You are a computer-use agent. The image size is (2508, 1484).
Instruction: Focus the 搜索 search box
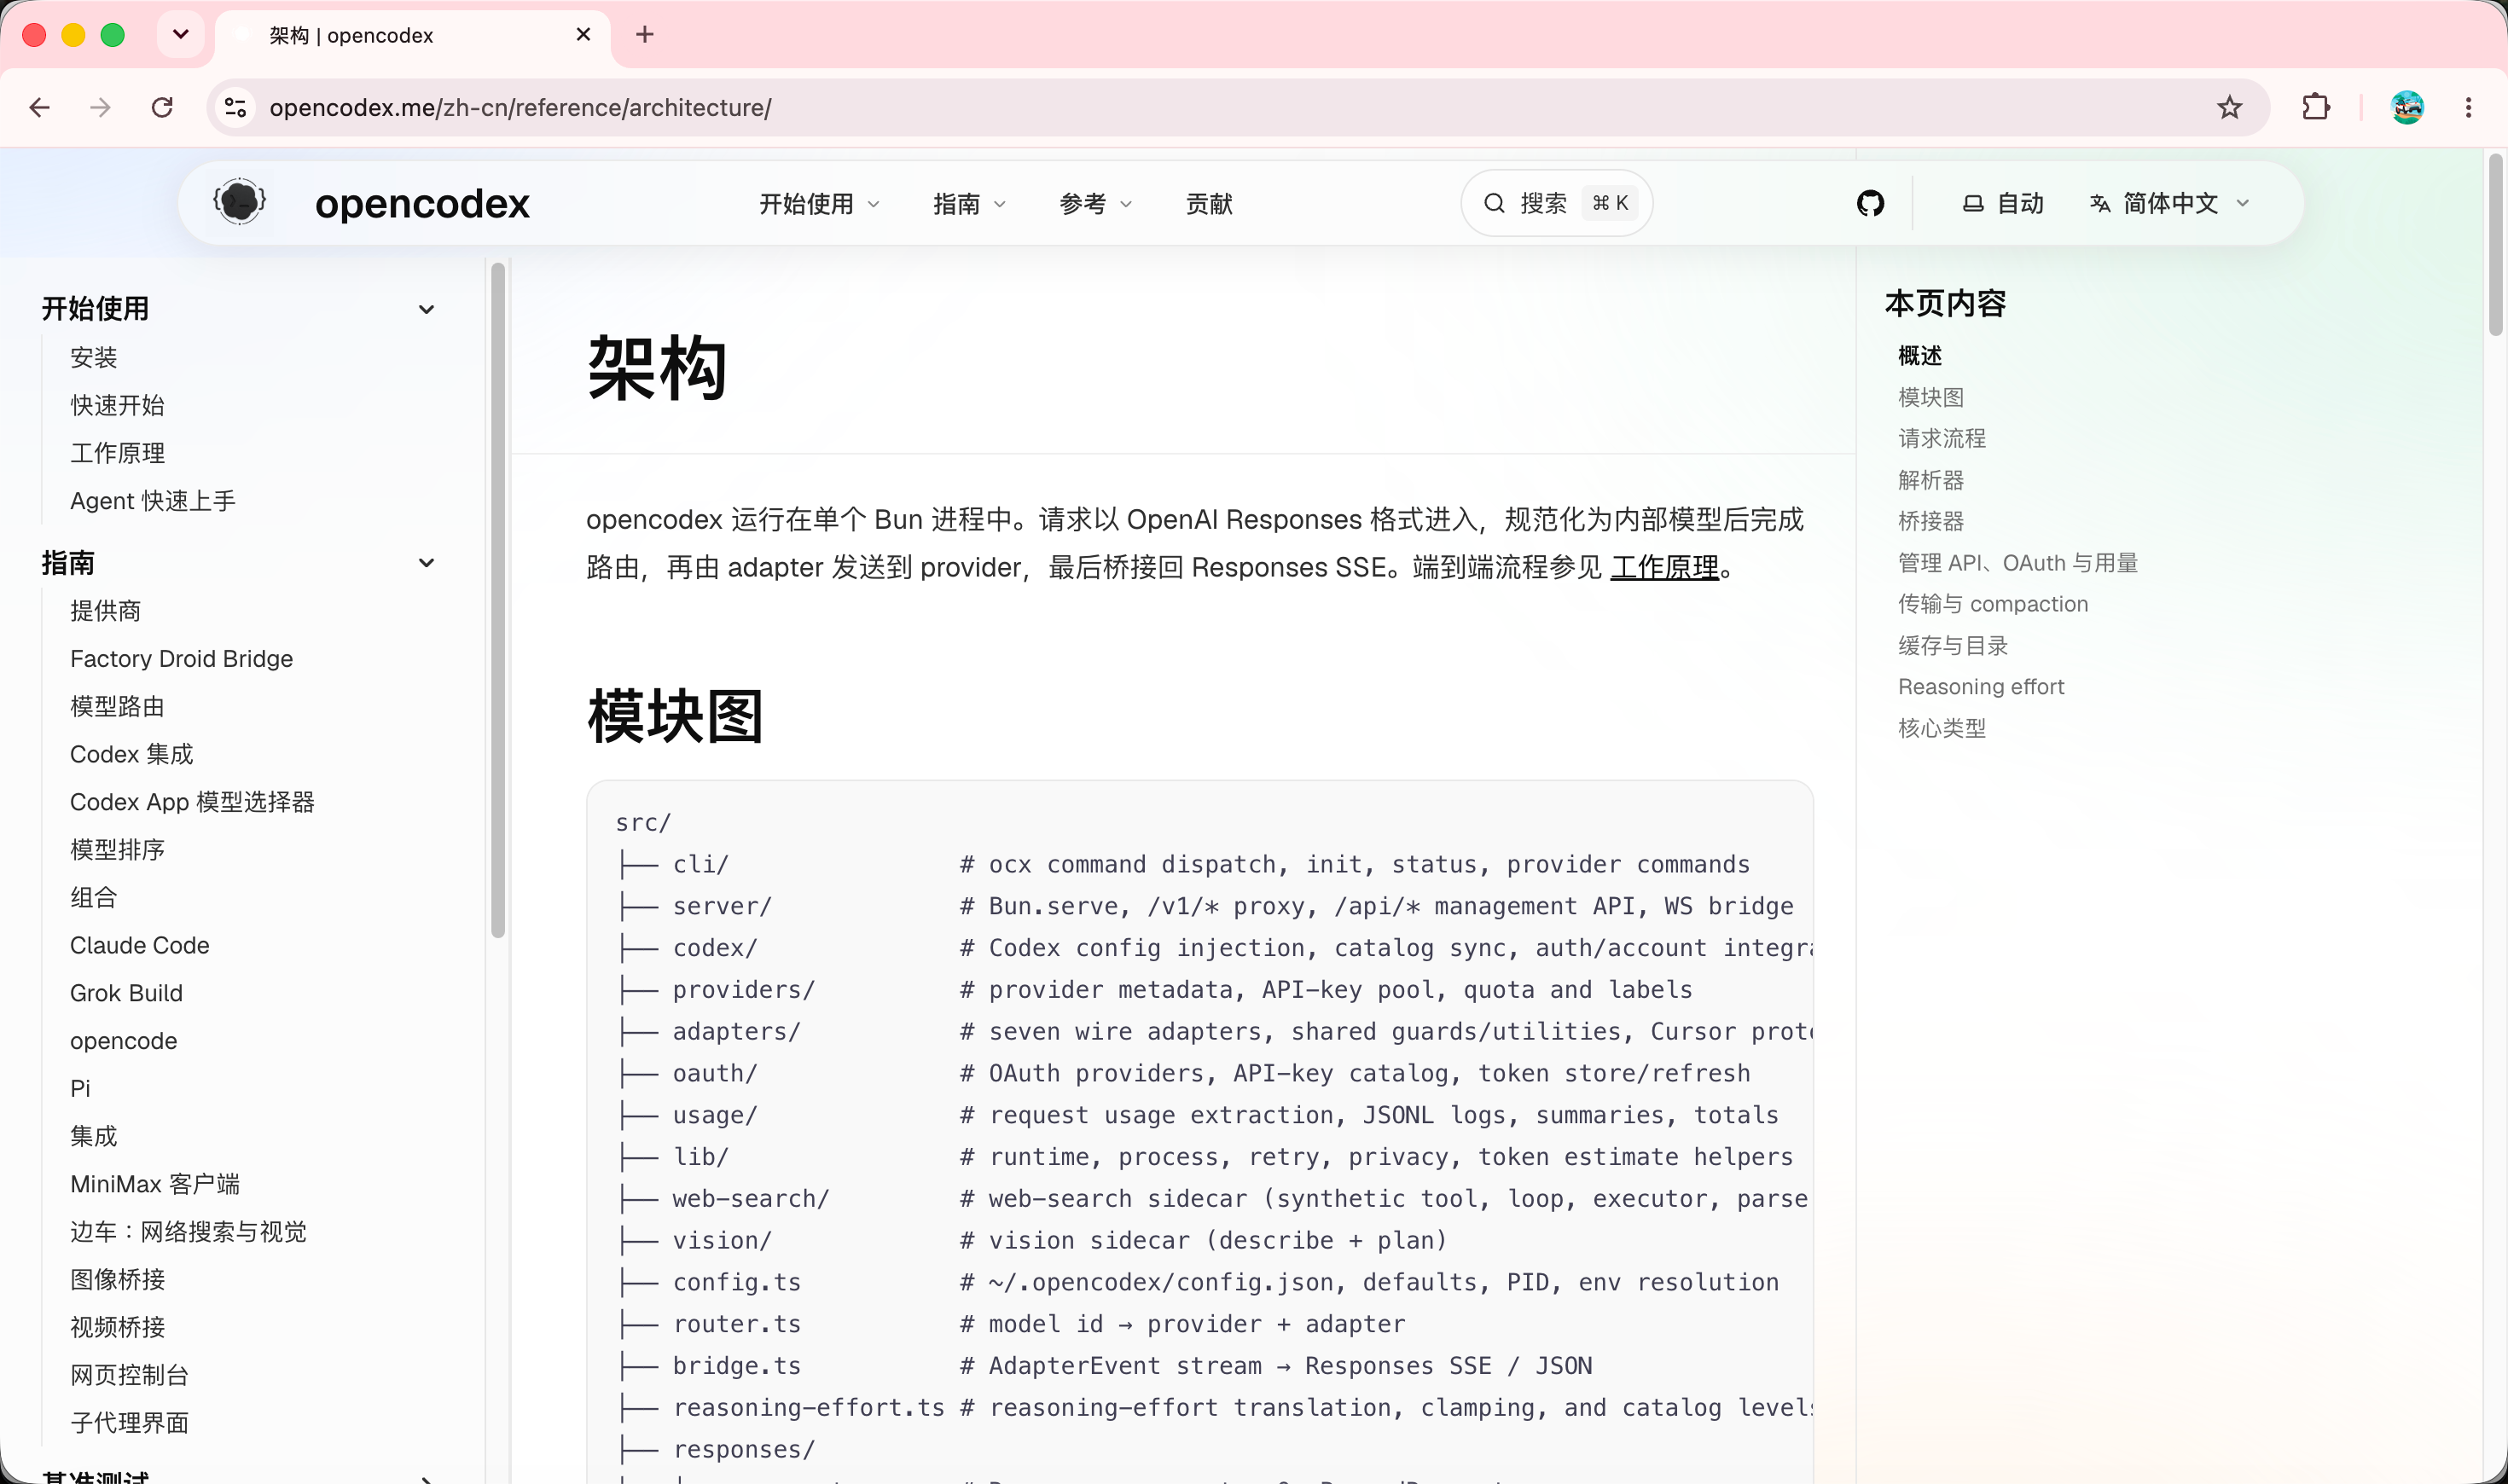tap(1556, 203)
